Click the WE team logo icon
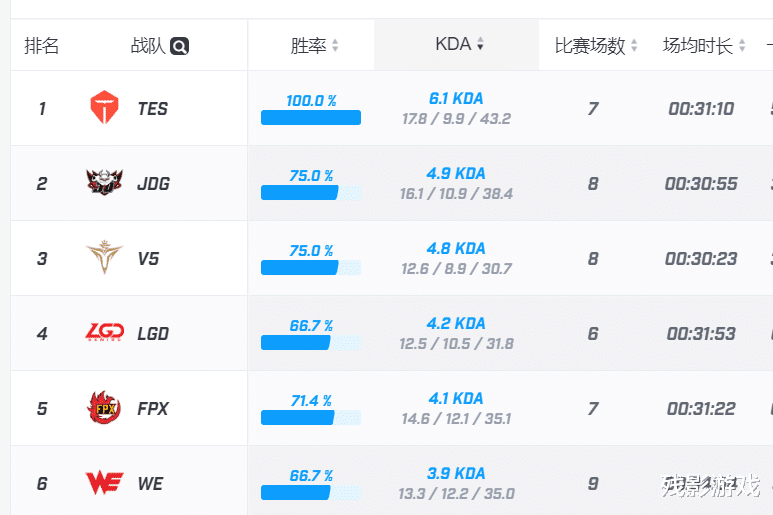The image size is (773, 515). (104, 483)
